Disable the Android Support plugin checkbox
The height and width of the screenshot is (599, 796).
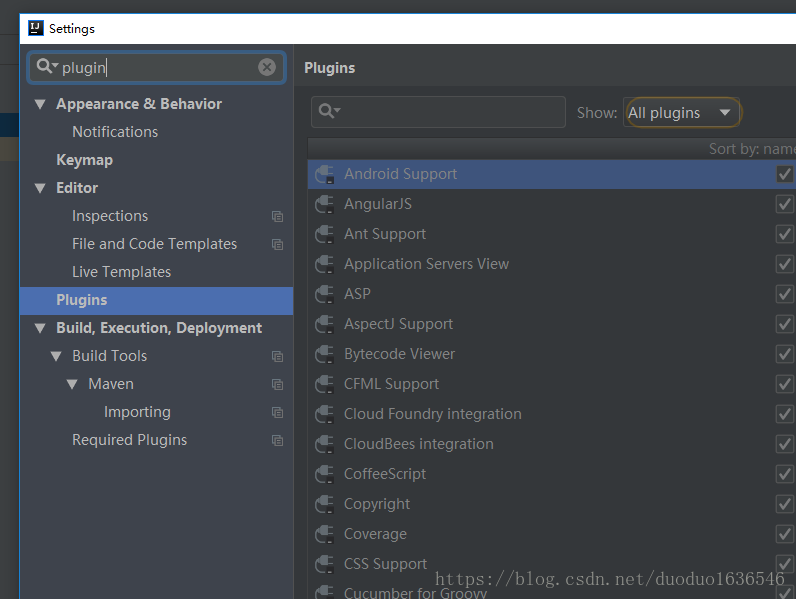784,174
